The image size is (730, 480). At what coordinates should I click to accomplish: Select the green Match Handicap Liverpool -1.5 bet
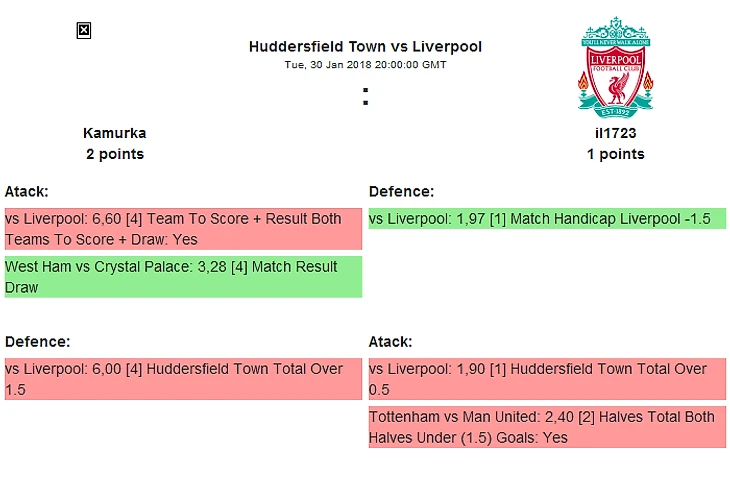tap(546, 219)
